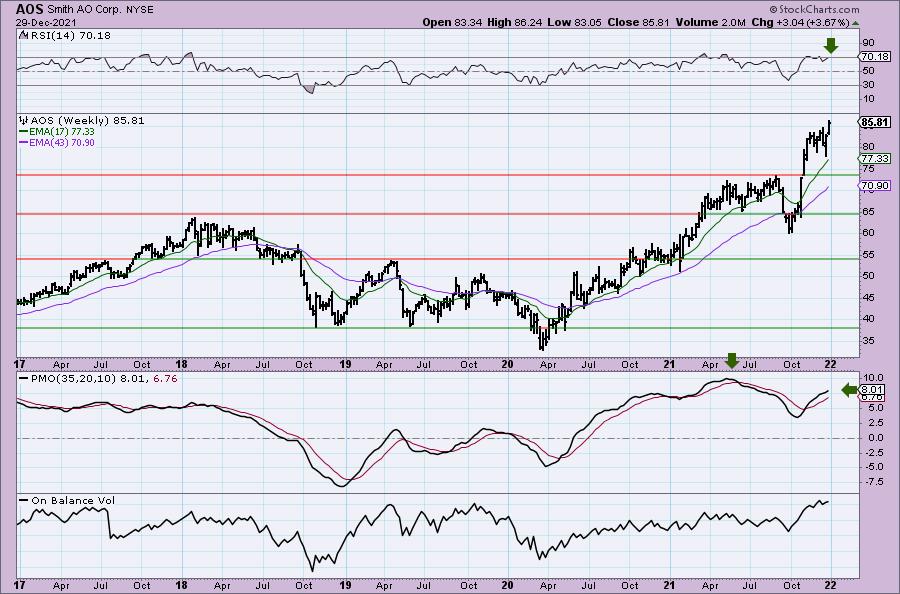Click year 18 on the price panel date axis
900x594 pixels.
[x=182, y=364]
